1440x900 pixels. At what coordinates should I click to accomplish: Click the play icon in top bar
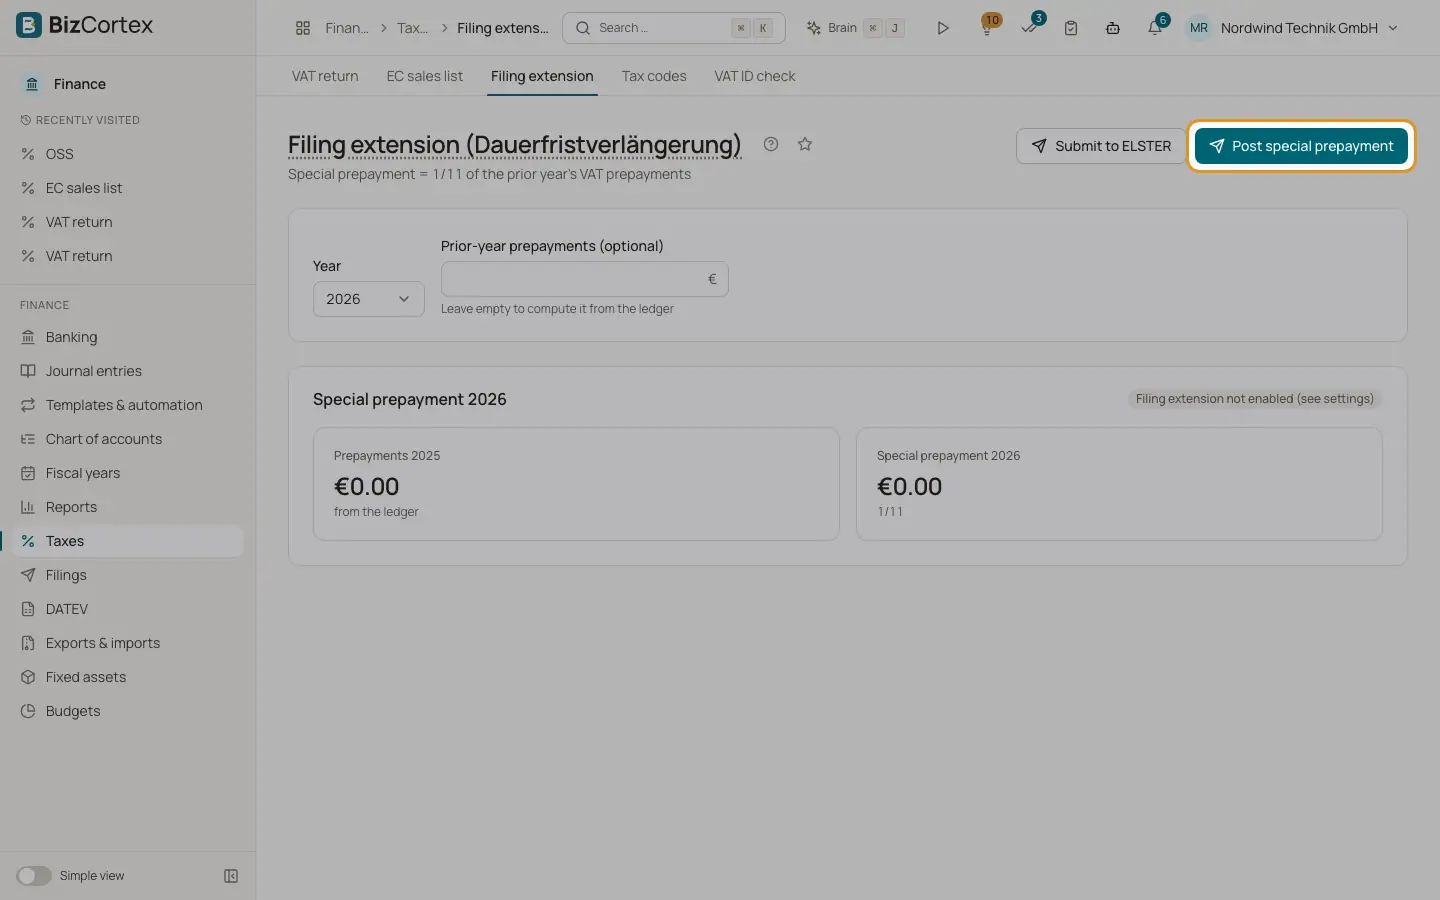[x=942, y=28]
